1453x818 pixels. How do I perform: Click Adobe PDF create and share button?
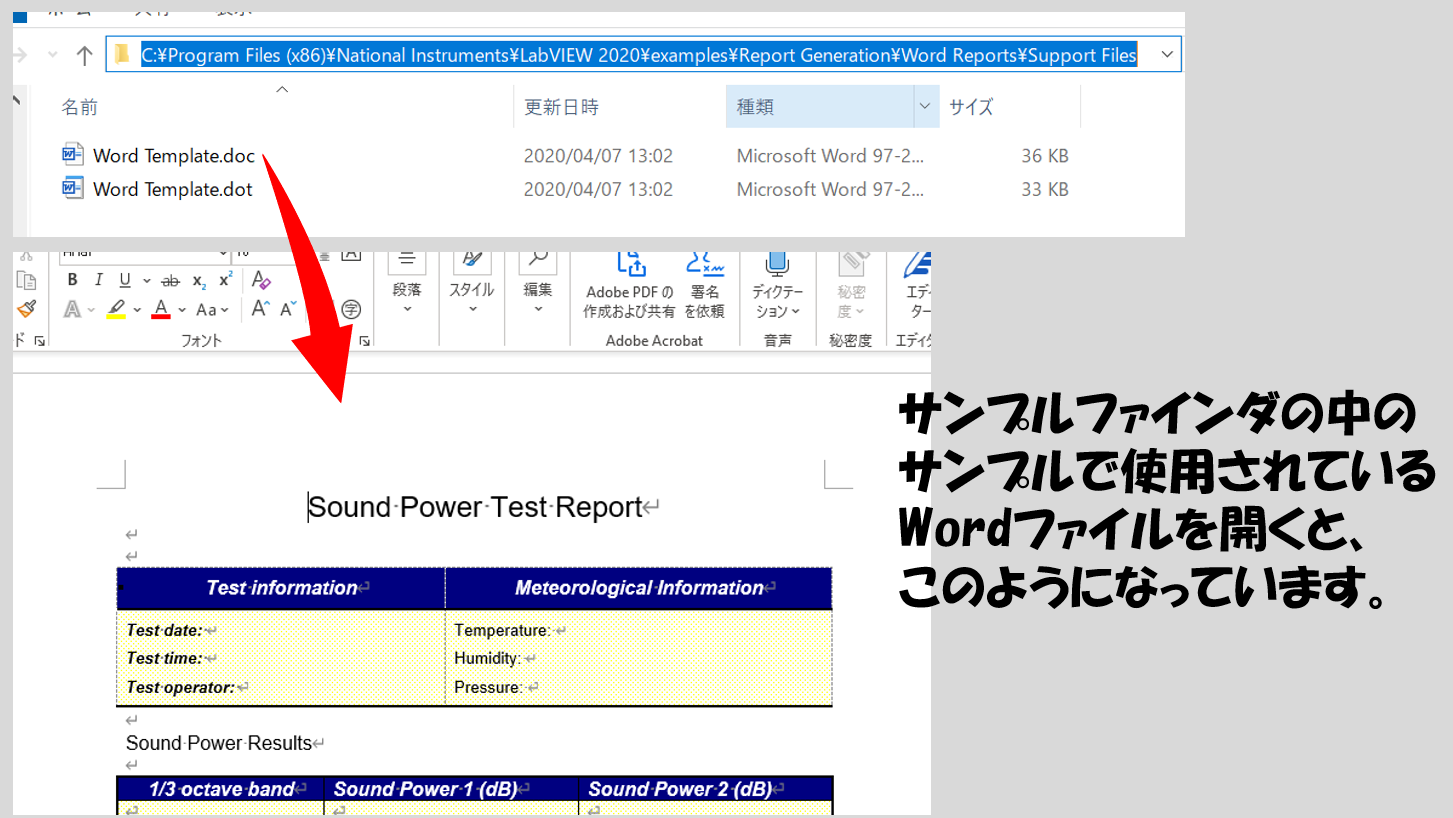click(x=630, y=286)
